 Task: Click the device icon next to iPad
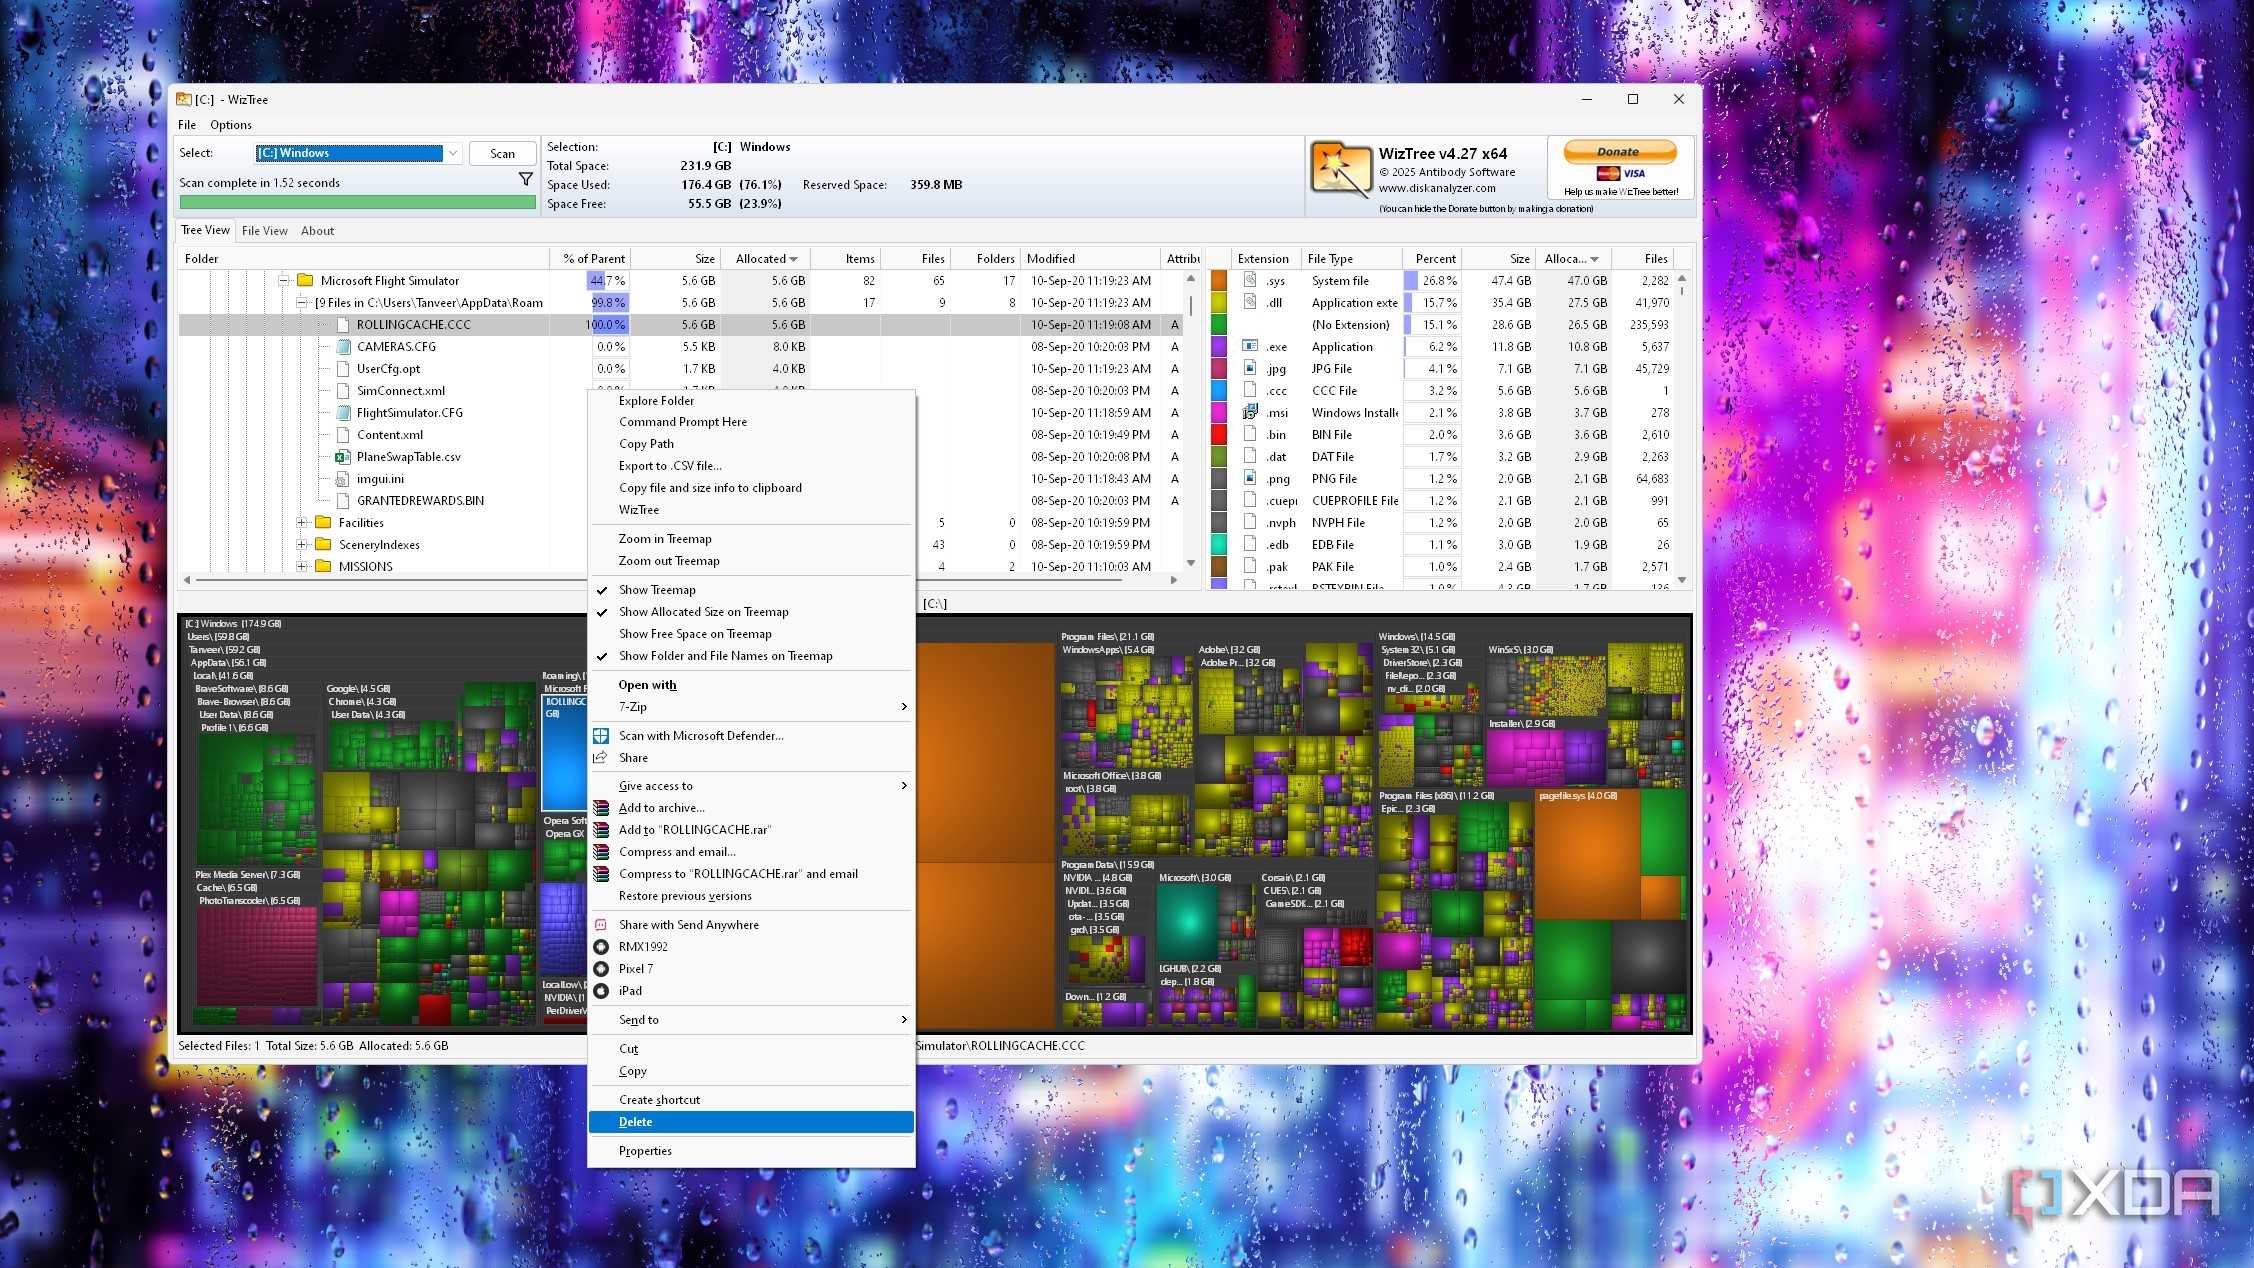pos(601,991)
